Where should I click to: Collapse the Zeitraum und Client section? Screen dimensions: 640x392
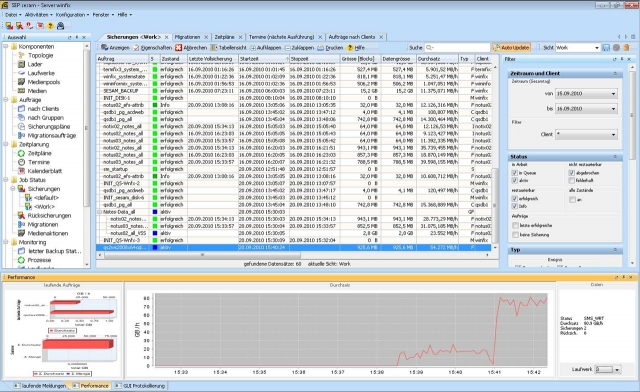pos(615,74)
